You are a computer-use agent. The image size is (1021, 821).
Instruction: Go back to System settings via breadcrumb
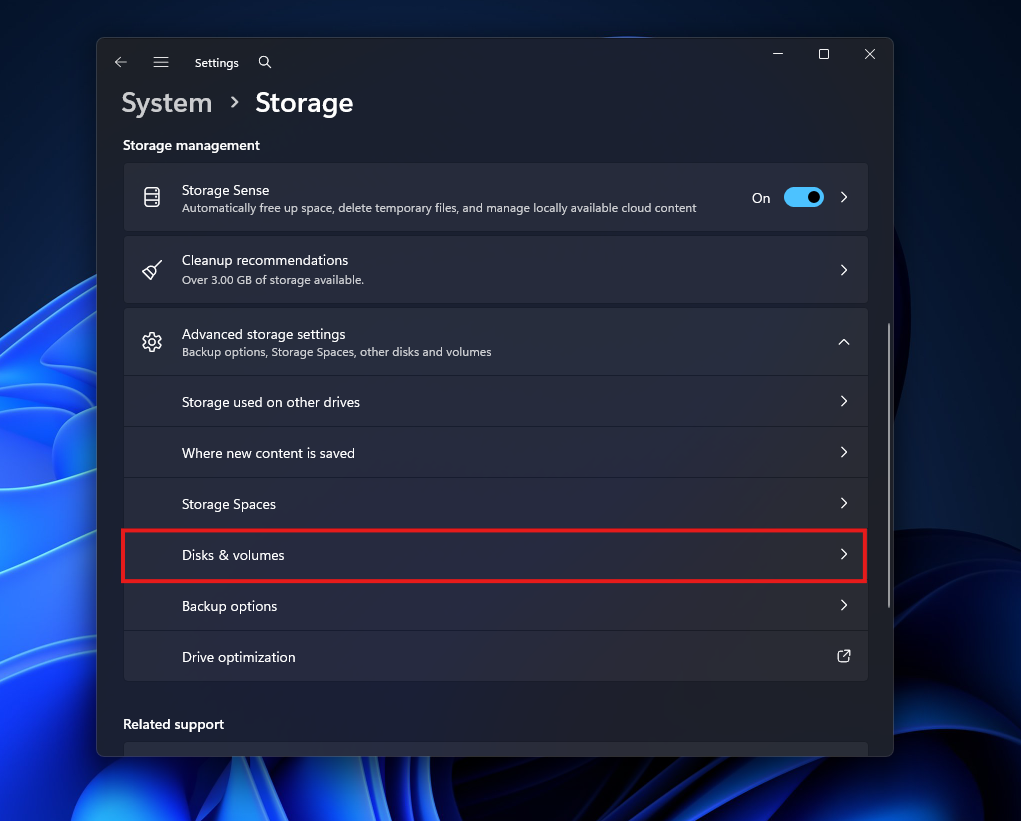pyautogui.click(x=166, y=102)
